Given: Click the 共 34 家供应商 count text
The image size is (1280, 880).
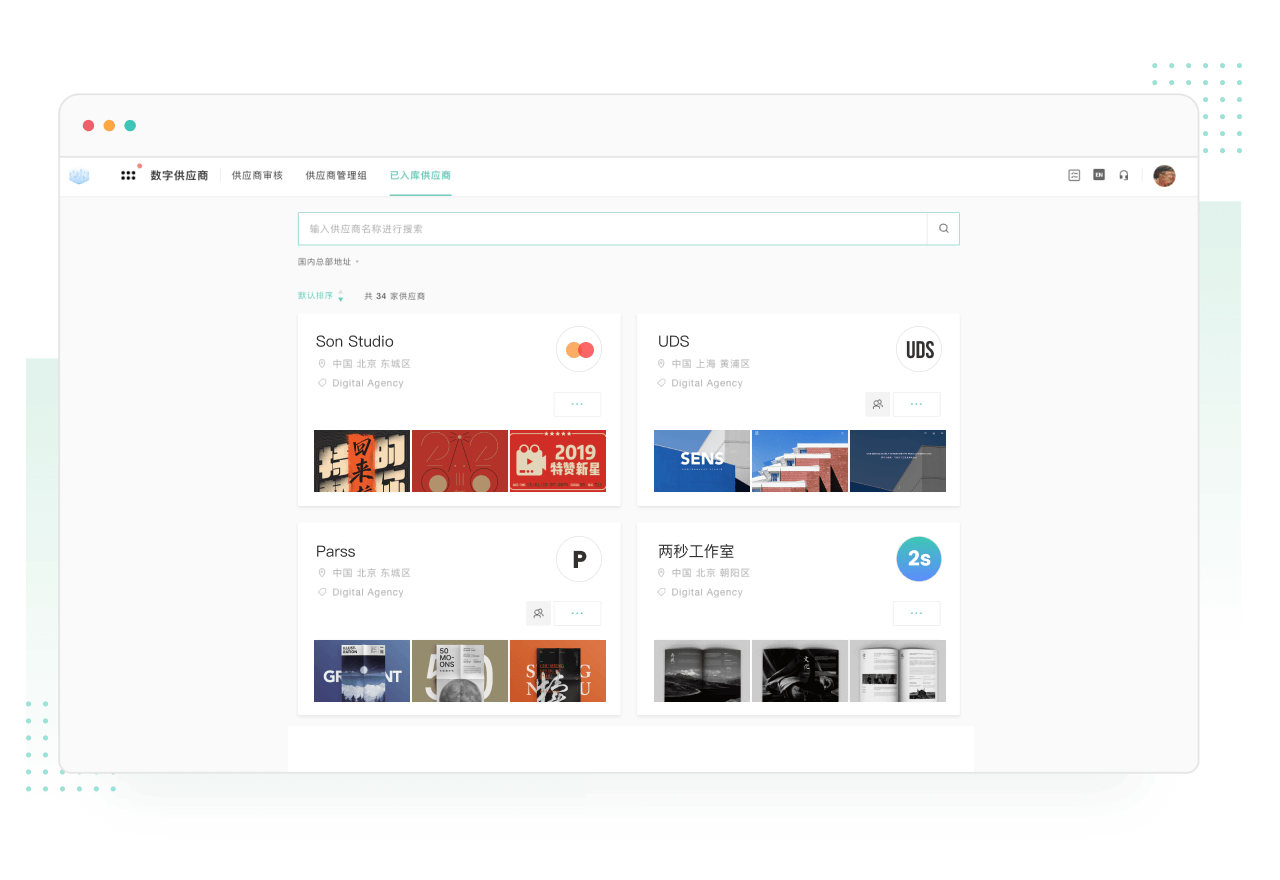Looking at the screenshot, I should [394, 296].
